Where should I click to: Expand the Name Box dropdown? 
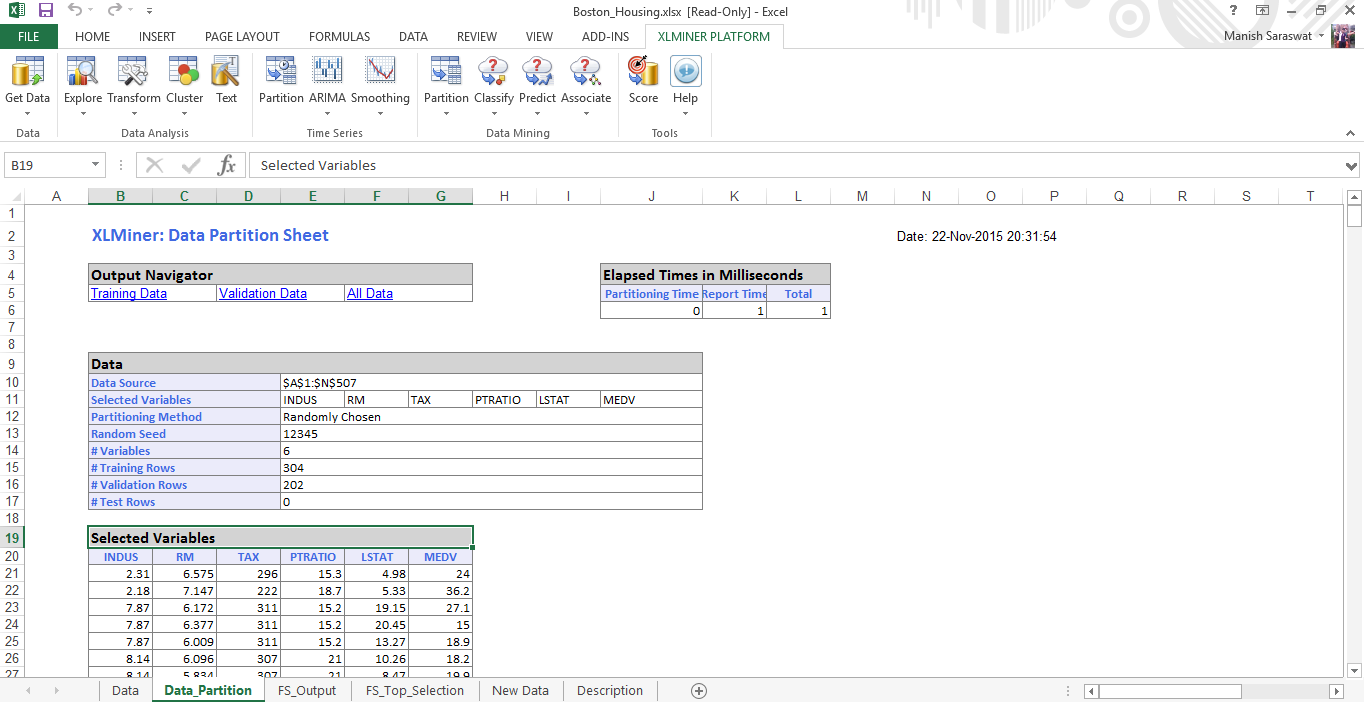pos(96,166)
